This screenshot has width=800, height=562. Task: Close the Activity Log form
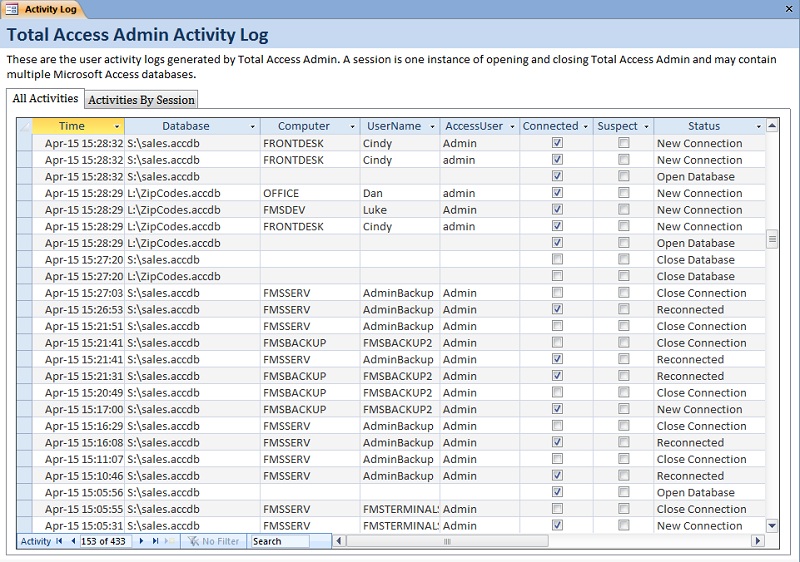click(x=788, y=9)
